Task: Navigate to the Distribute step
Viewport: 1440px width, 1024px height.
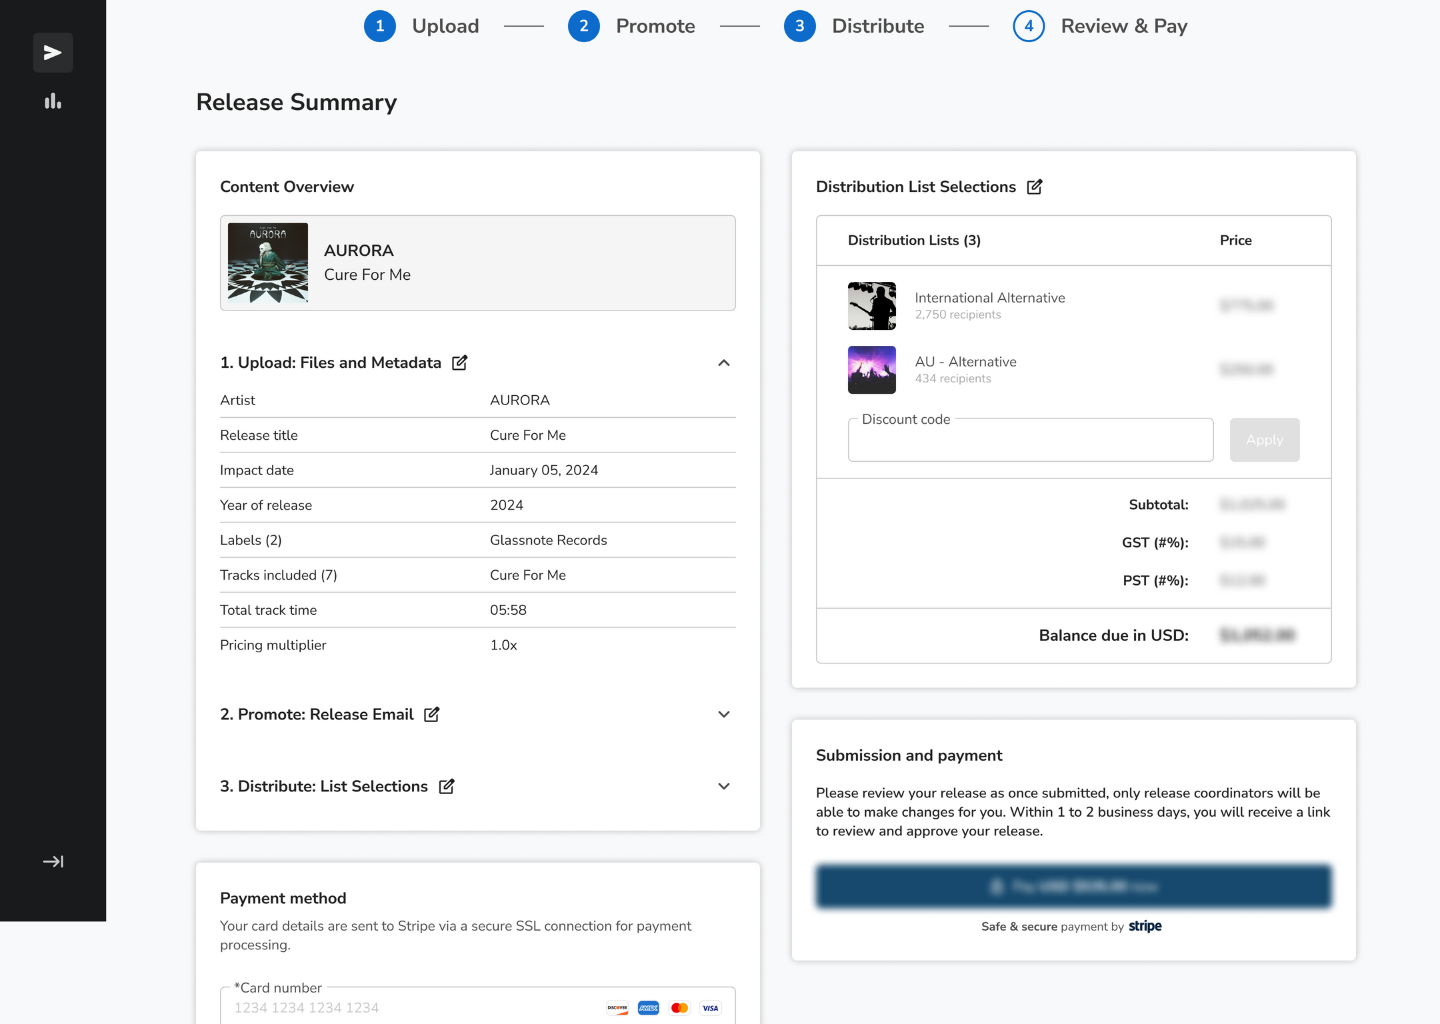Action: click(x=854, y=26)
